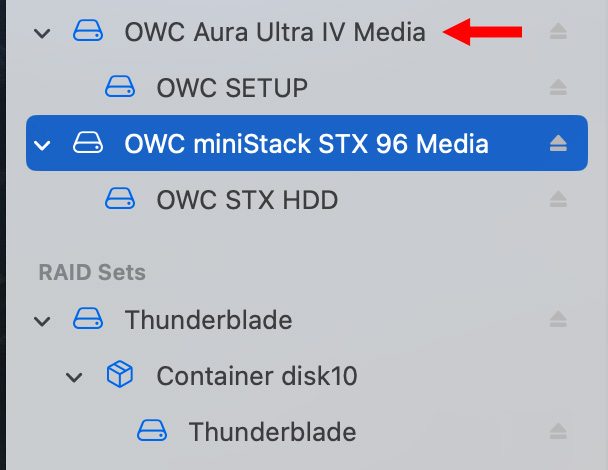This screenshot has width=608, height=470.
Task: Select OWC Aura Ultra IV Media in sidebar
Action: click(x=275, y=33)
